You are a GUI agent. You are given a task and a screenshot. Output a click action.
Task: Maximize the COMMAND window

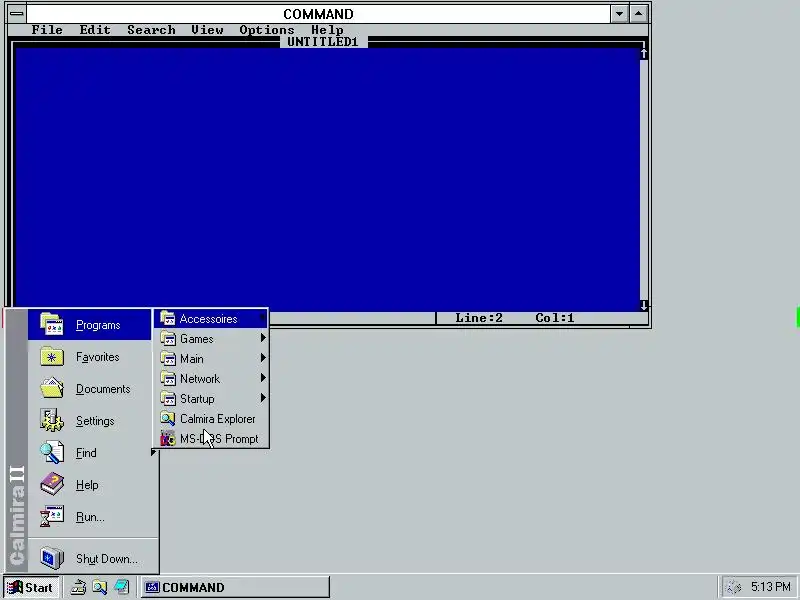click(x=639, y=14)
